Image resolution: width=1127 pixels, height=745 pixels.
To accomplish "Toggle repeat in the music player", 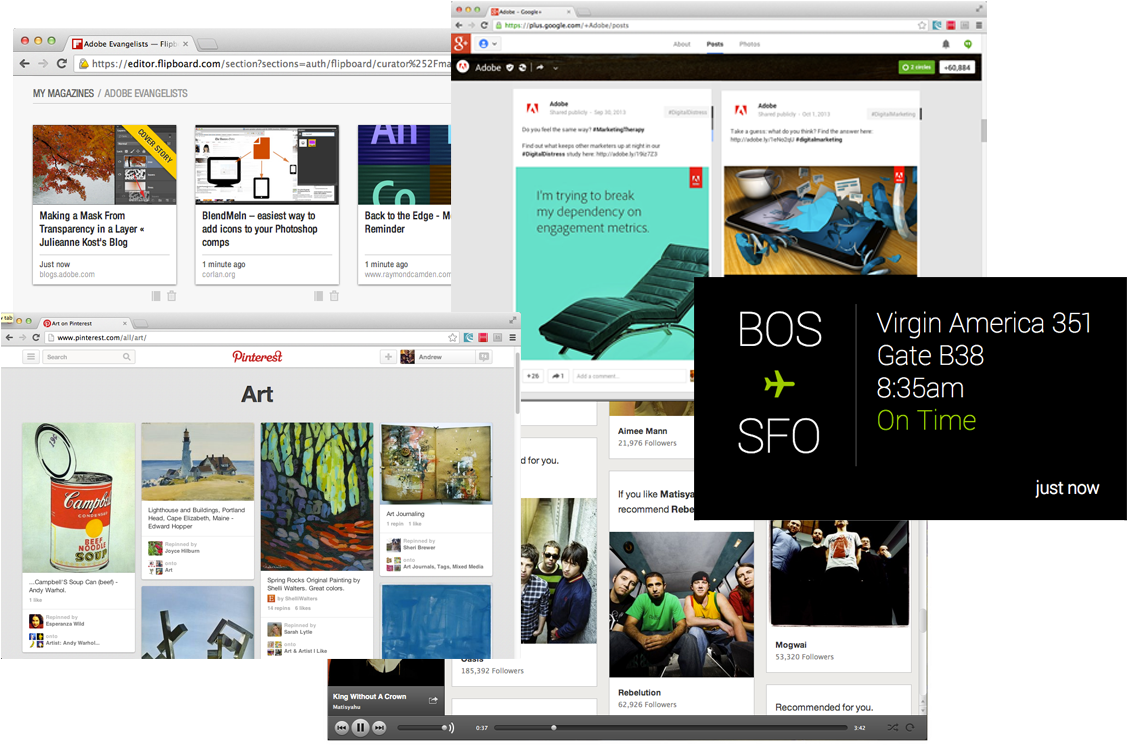I will 910,728.
